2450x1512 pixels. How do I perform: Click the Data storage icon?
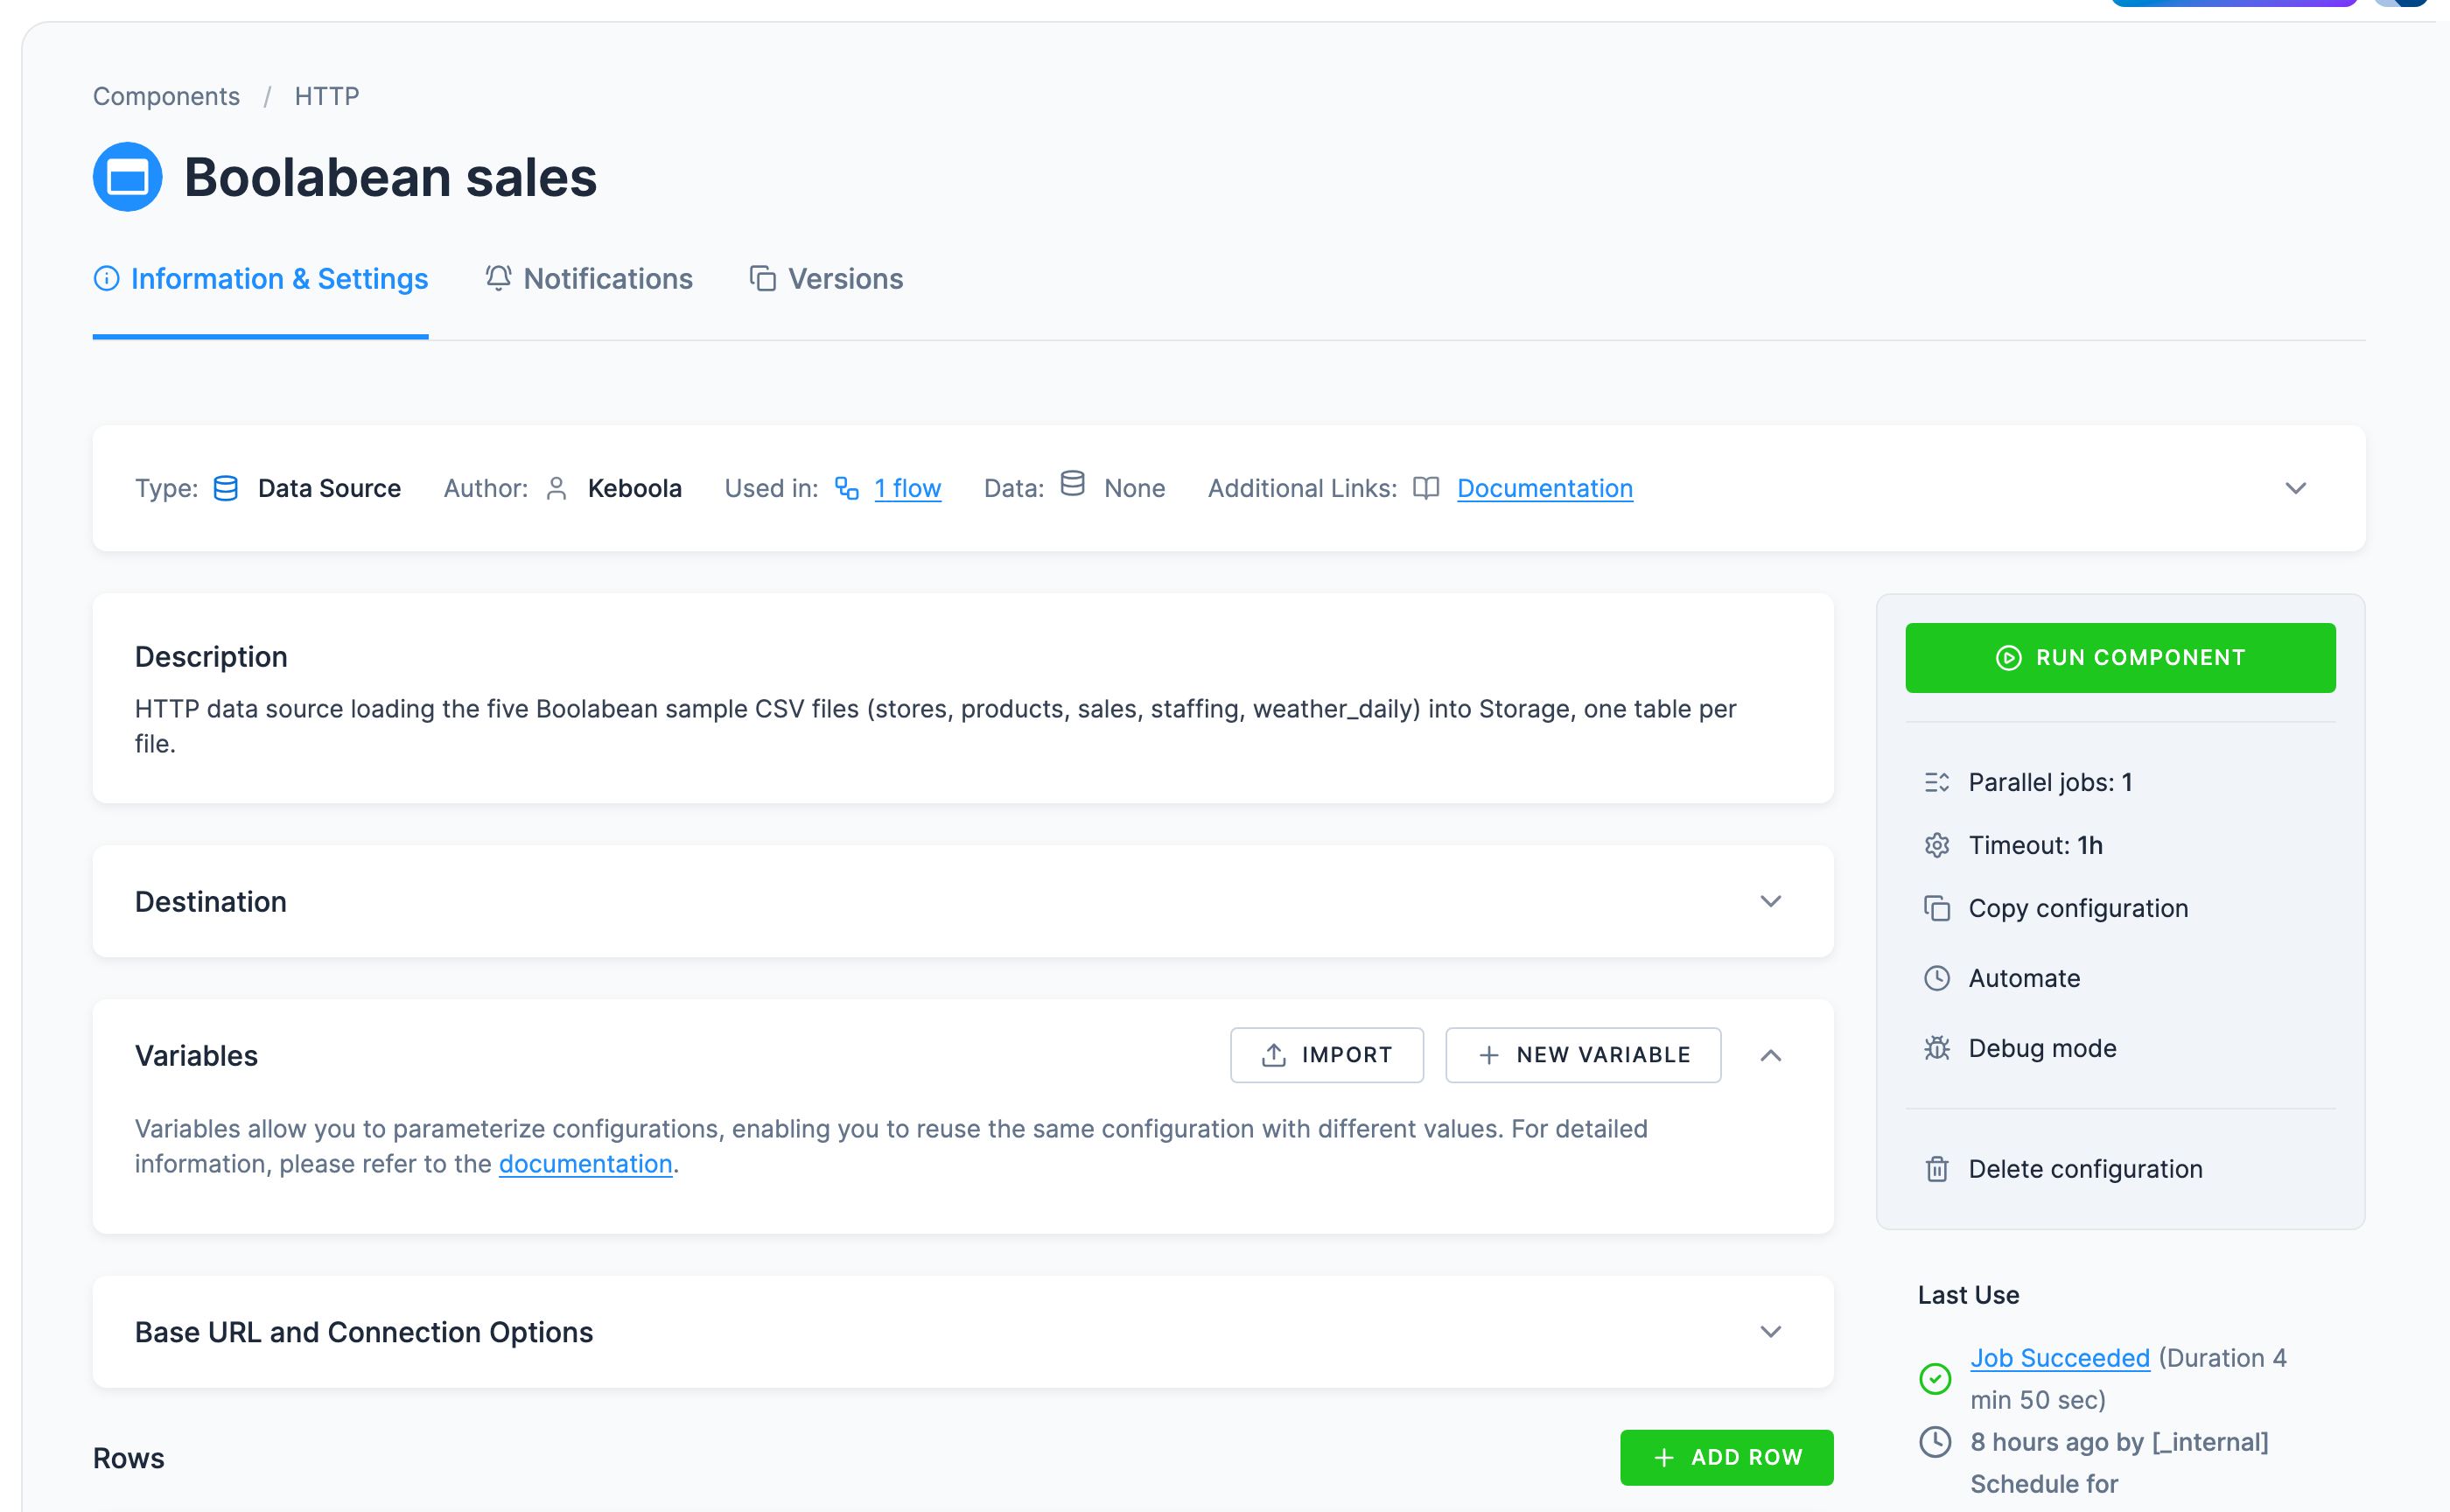pyautogui.click(x=1072, y=484)
